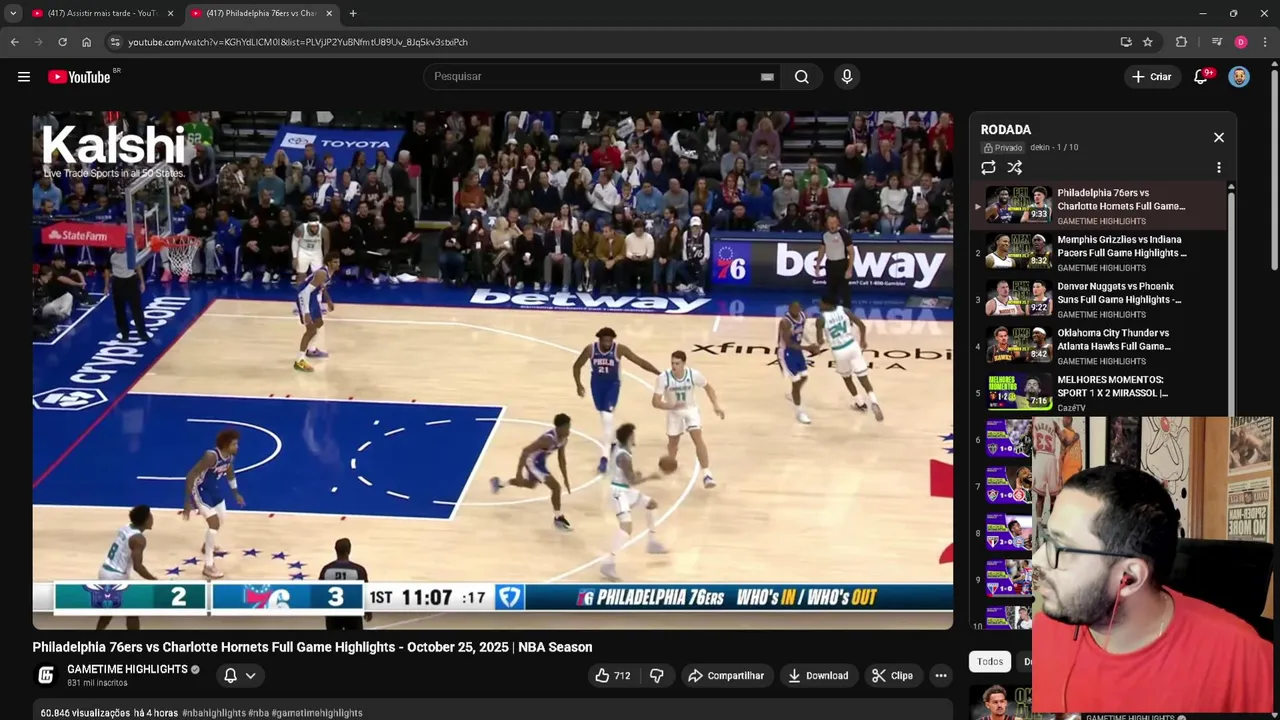This screenshot has height=720, width=1280.
Task: Open the Chrome profile avatar
Action: [x=1241, y=42]
